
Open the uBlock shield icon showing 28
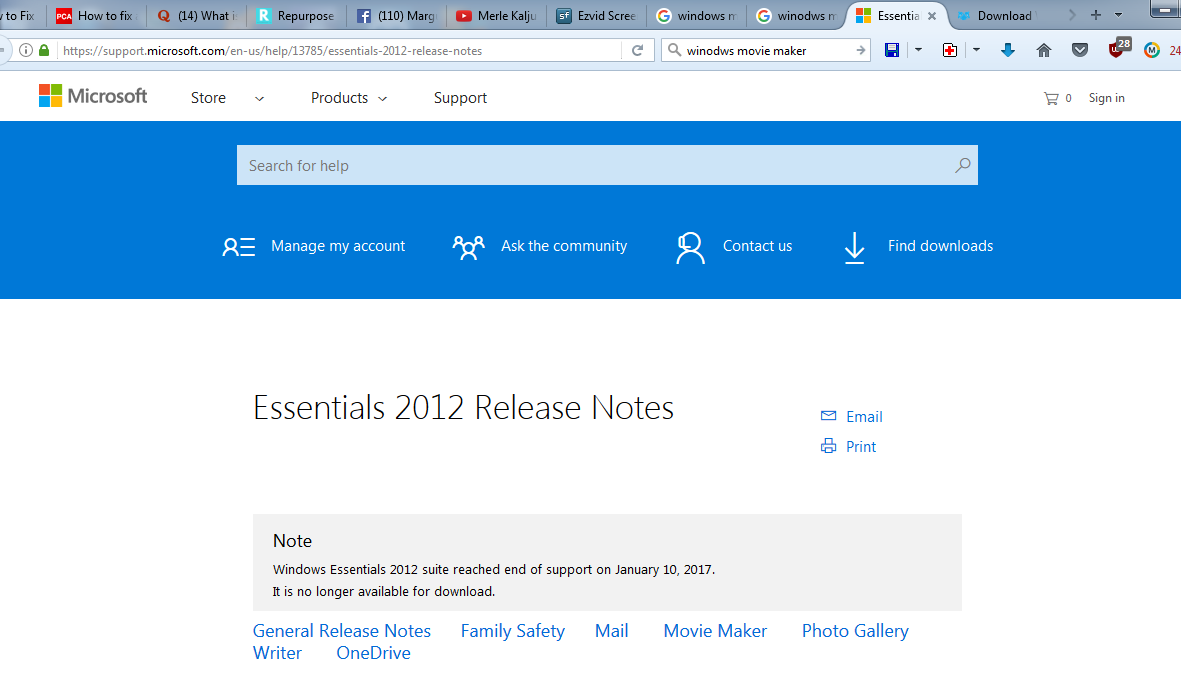click(1118, 49)
